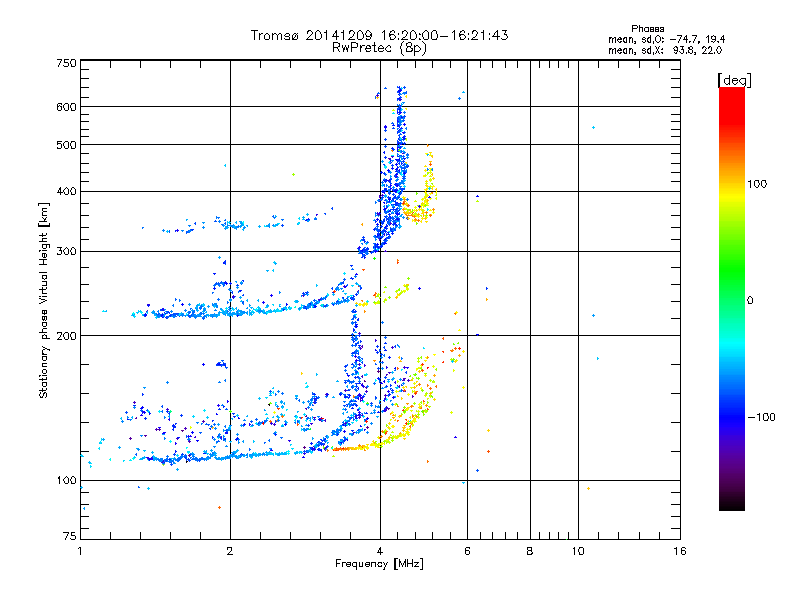Click the colorbar '100' tick label
Viewport: 800px width, 600px height.
(x=757, y=184)
